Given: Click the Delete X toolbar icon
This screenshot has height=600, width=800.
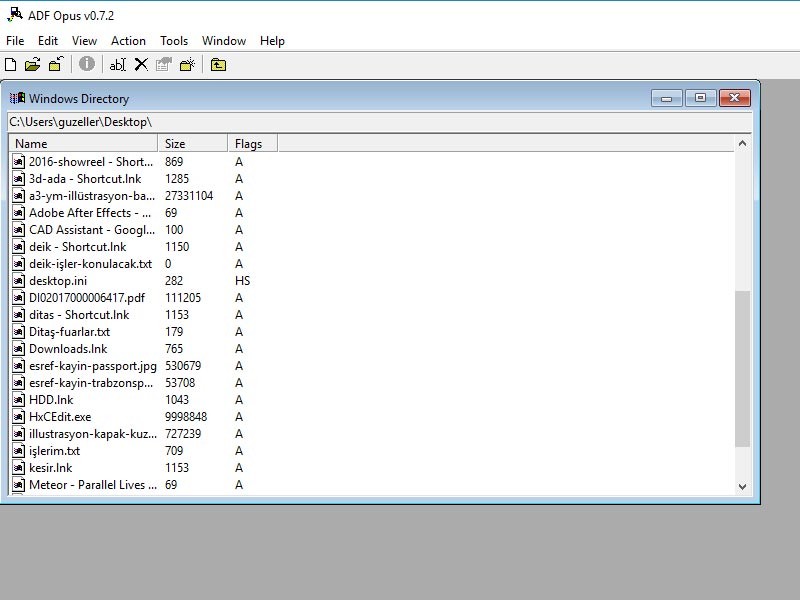Looking at the screenshot, I should click(x=141, y=64).
